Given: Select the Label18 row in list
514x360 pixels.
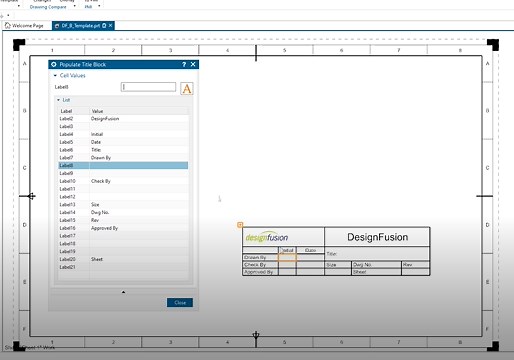Looking at the screenshot, I should click(123, 244).
